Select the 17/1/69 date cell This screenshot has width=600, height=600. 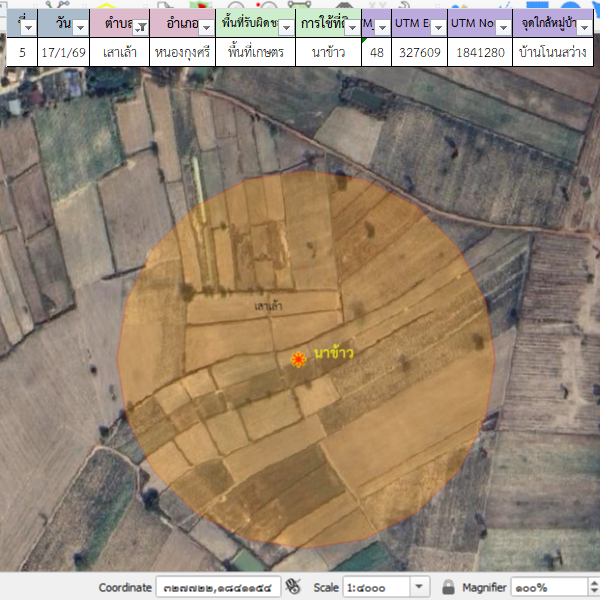coord(62,52)
